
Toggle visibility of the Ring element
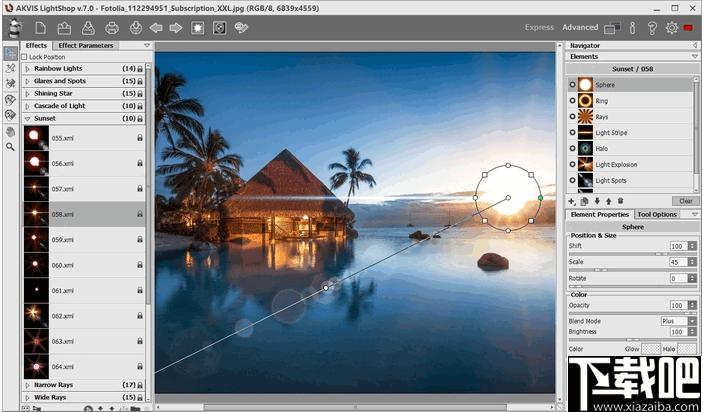click(572, 101)
